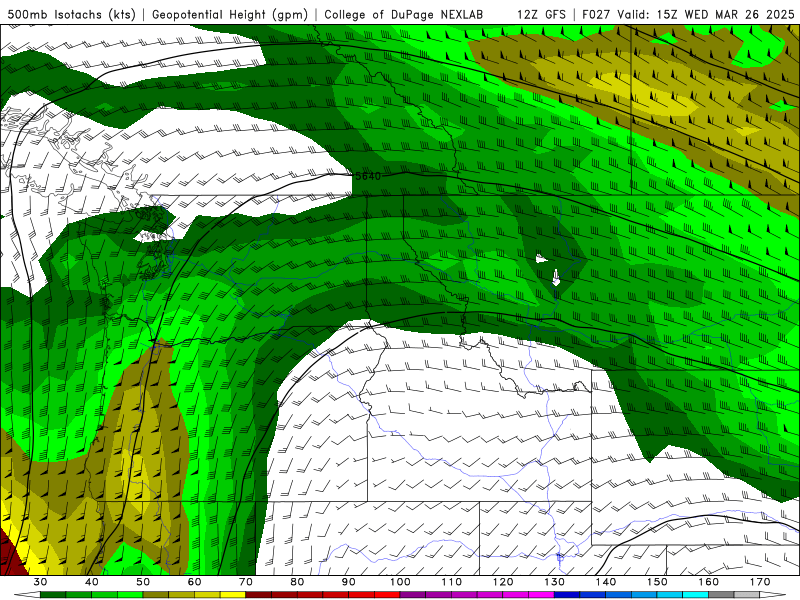
Task: Click the '500mb Isotachs (kts)' title text
Action: coord(71,15)
